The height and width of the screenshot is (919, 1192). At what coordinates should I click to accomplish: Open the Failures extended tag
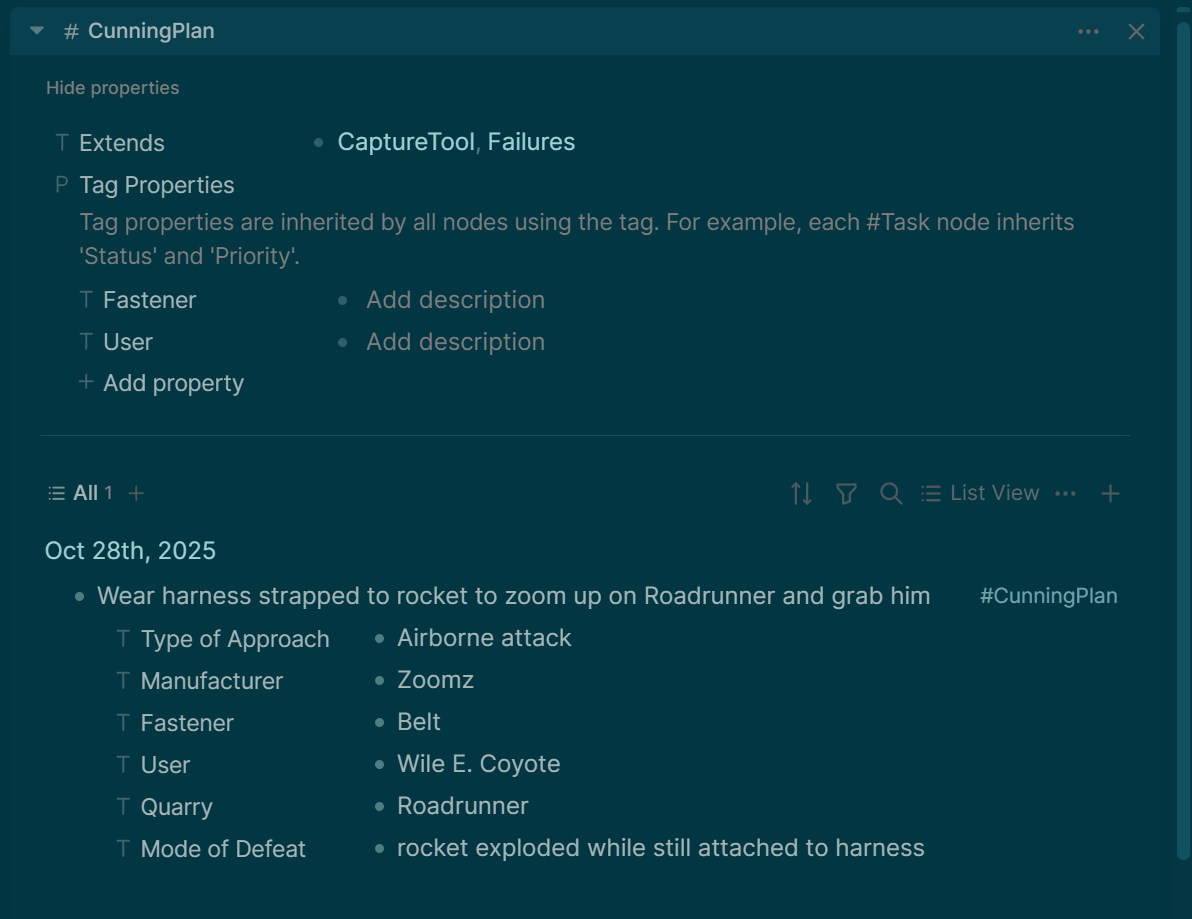pos(531,142)
